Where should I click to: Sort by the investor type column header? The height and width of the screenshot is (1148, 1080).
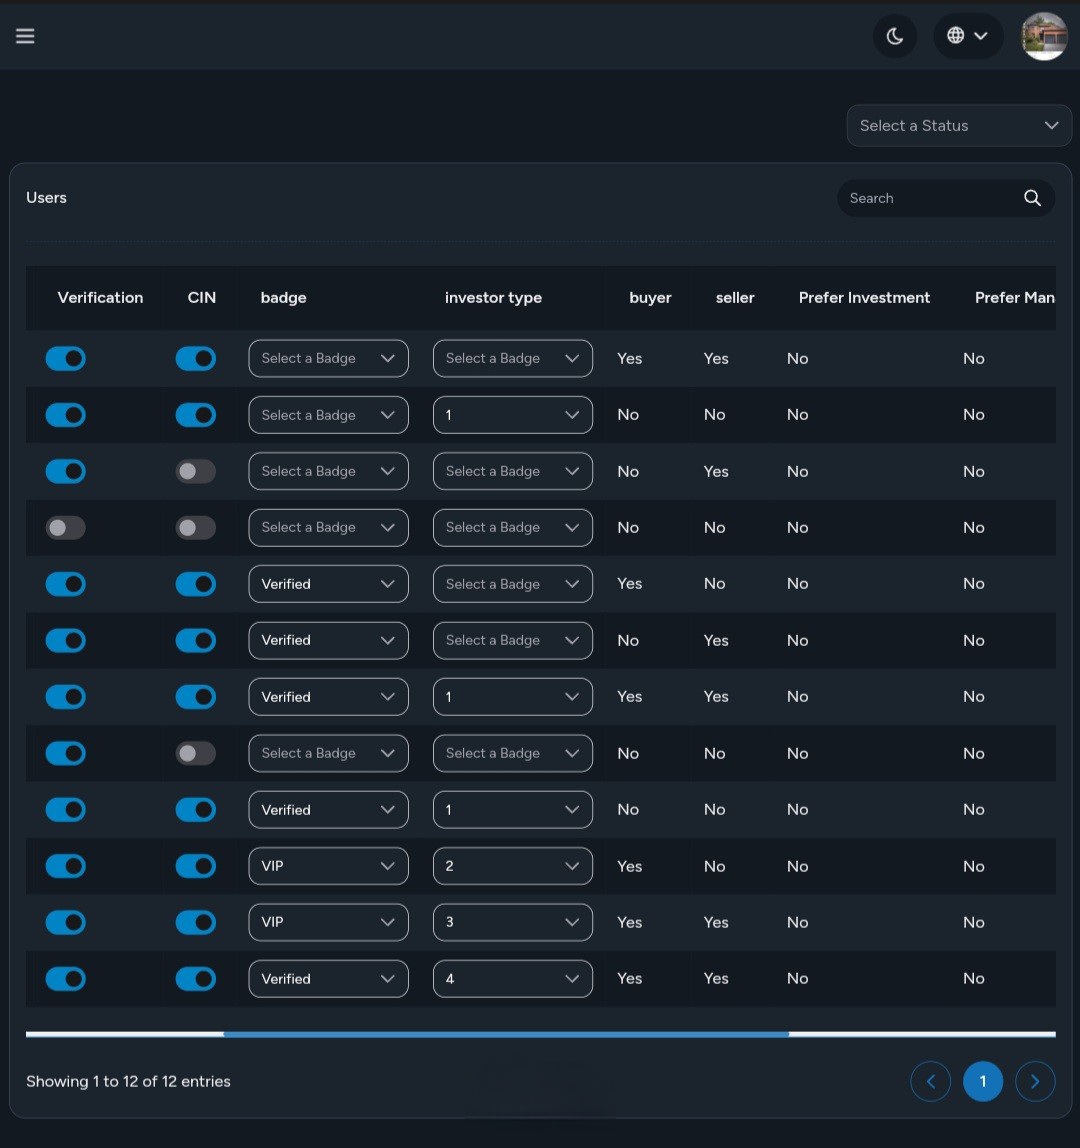pyautogui.click(x=493, y=298)
